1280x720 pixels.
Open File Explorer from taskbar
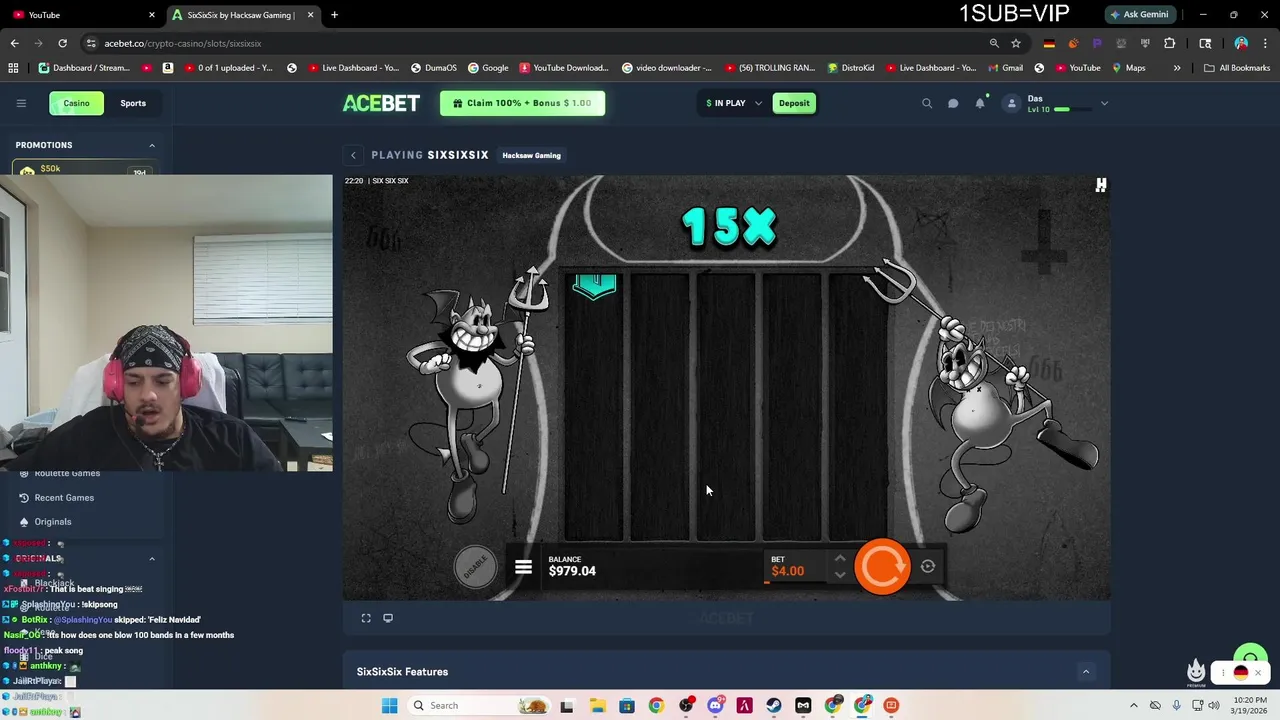(597, 705)
